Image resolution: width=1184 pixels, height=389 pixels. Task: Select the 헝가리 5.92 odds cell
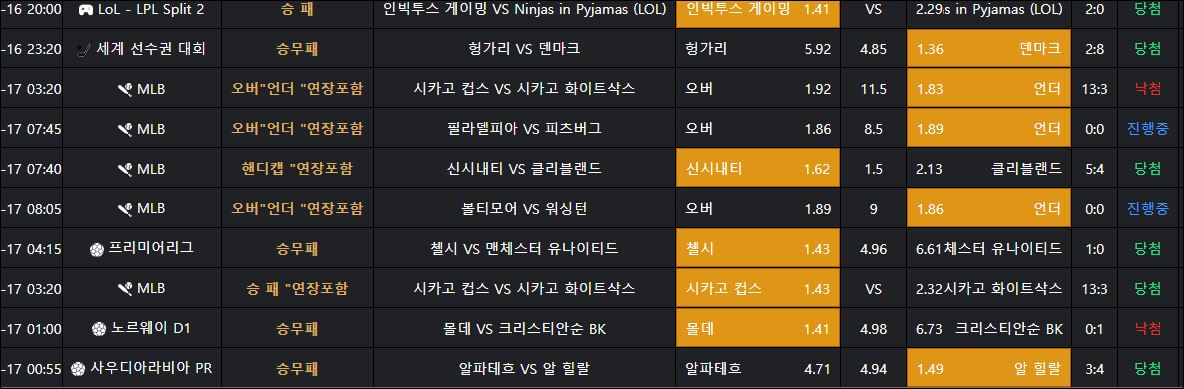757,48
